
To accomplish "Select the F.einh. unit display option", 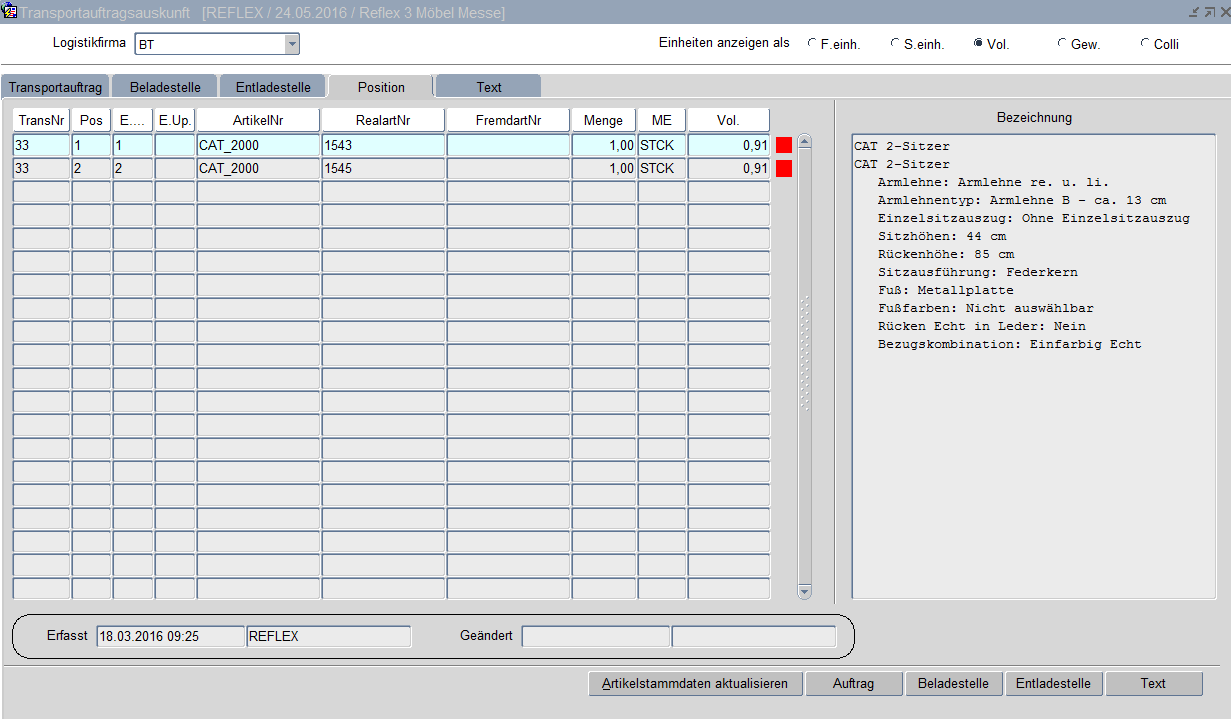I will tap(811, 44).
